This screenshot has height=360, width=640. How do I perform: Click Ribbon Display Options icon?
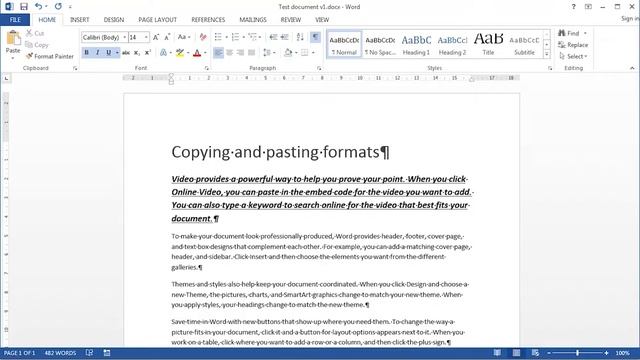pyautogui.click(x=588, y=7)
